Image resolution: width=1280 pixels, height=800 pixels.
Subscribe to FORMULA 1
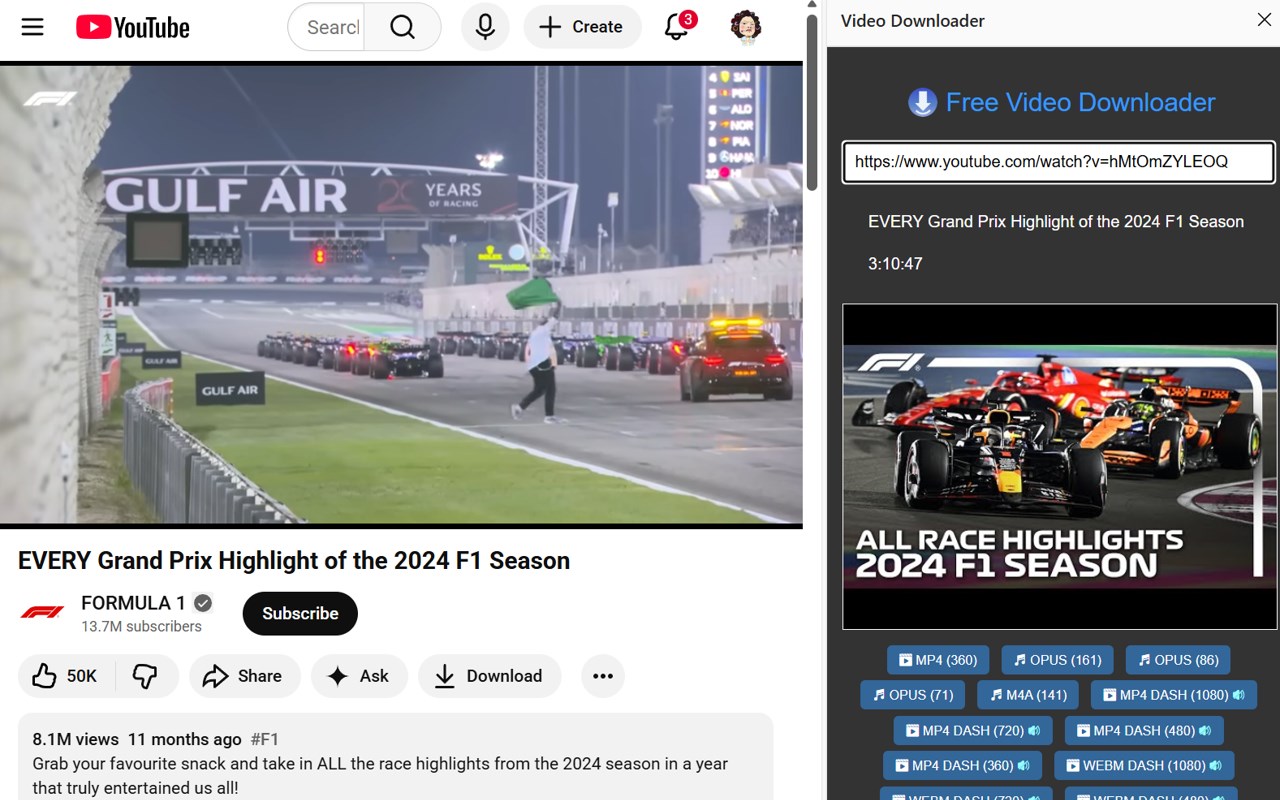coord(299,613)
